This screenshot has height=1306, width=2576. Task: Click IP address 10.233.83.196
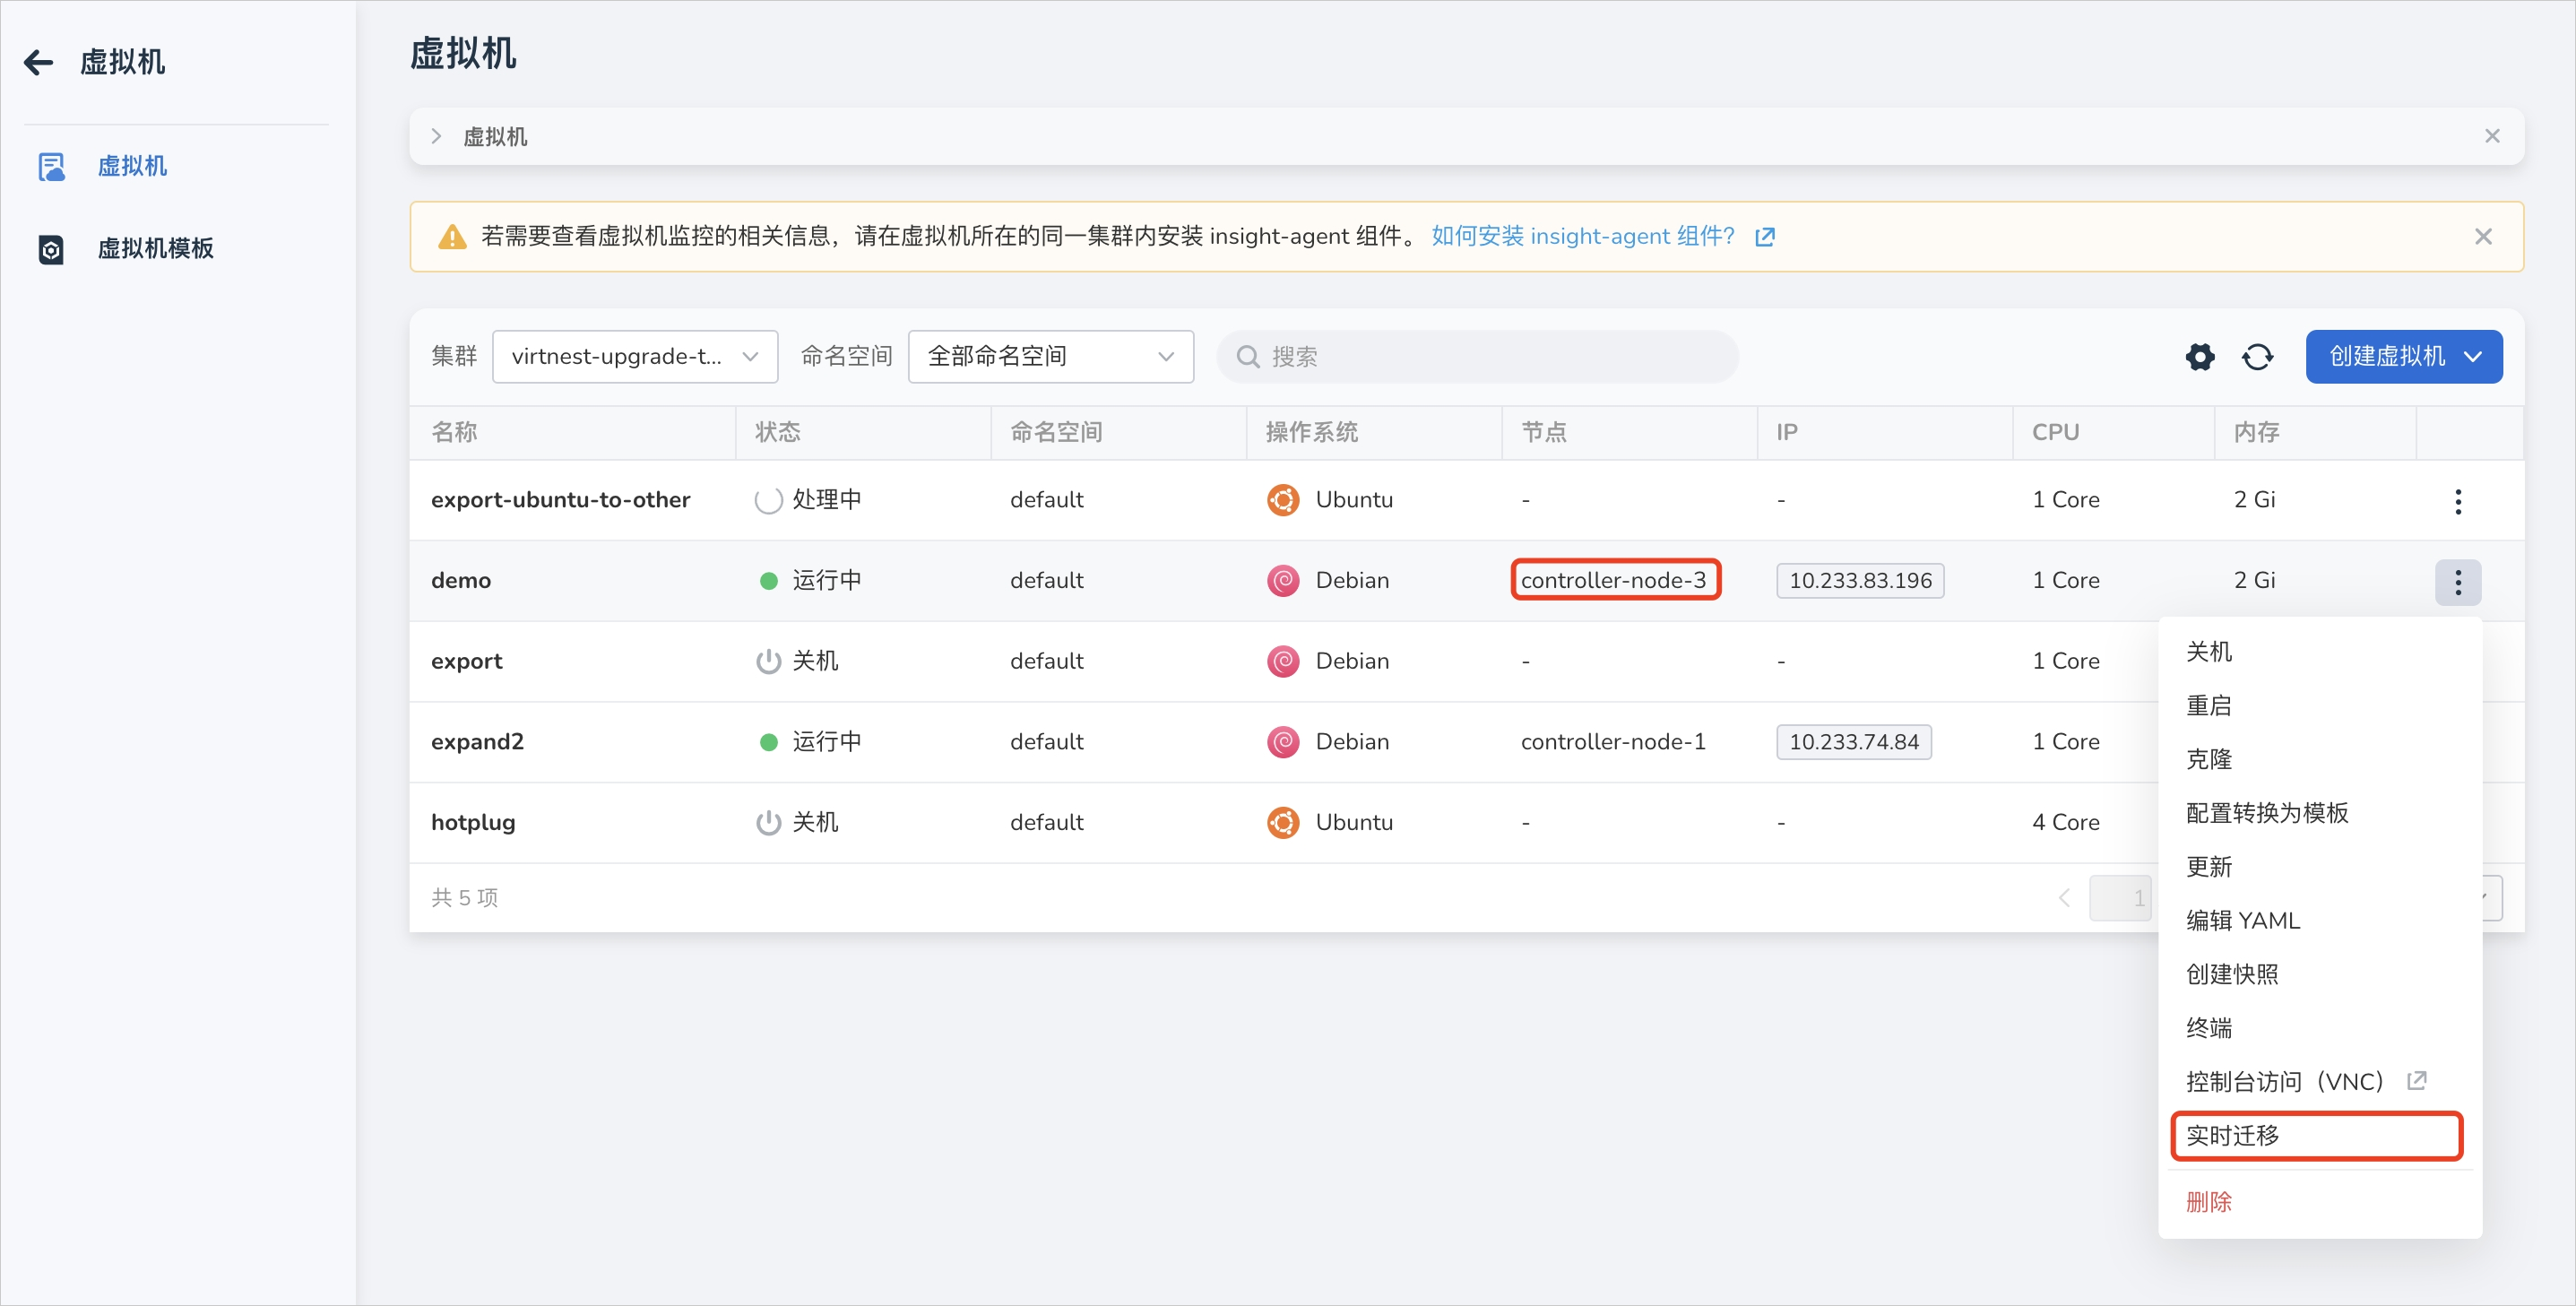(x=1860, y=581)
